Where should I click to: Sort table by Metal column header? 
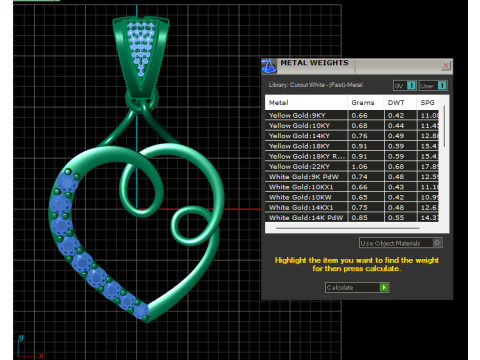[306, 103]
